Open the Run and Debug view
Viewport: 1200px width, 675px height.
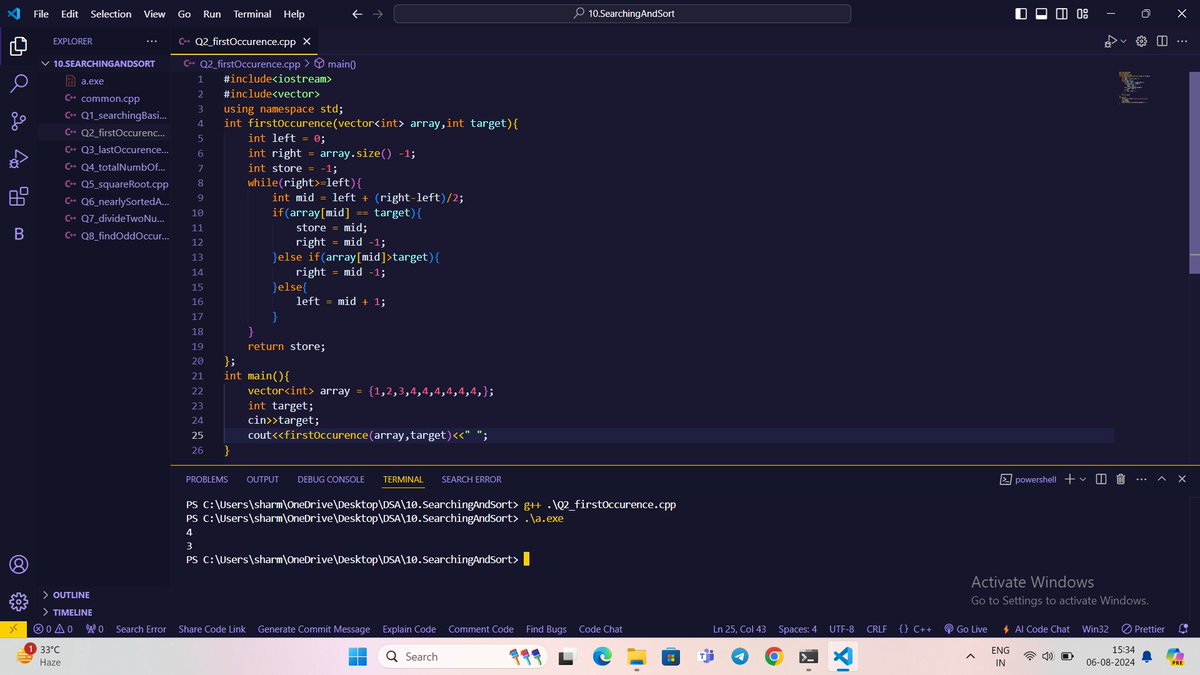(18, 159)
